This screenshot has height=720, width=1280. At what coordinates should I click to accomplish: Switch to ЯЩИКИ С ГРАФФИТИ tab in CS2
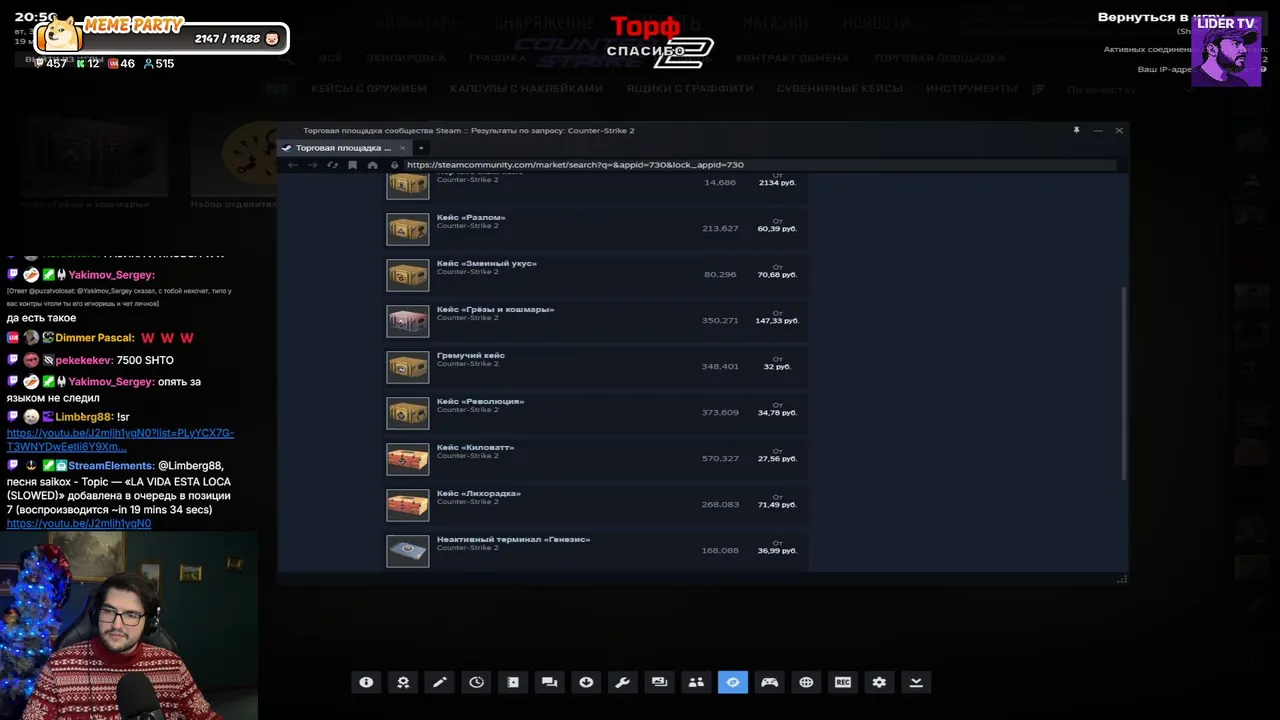point(690,89)
